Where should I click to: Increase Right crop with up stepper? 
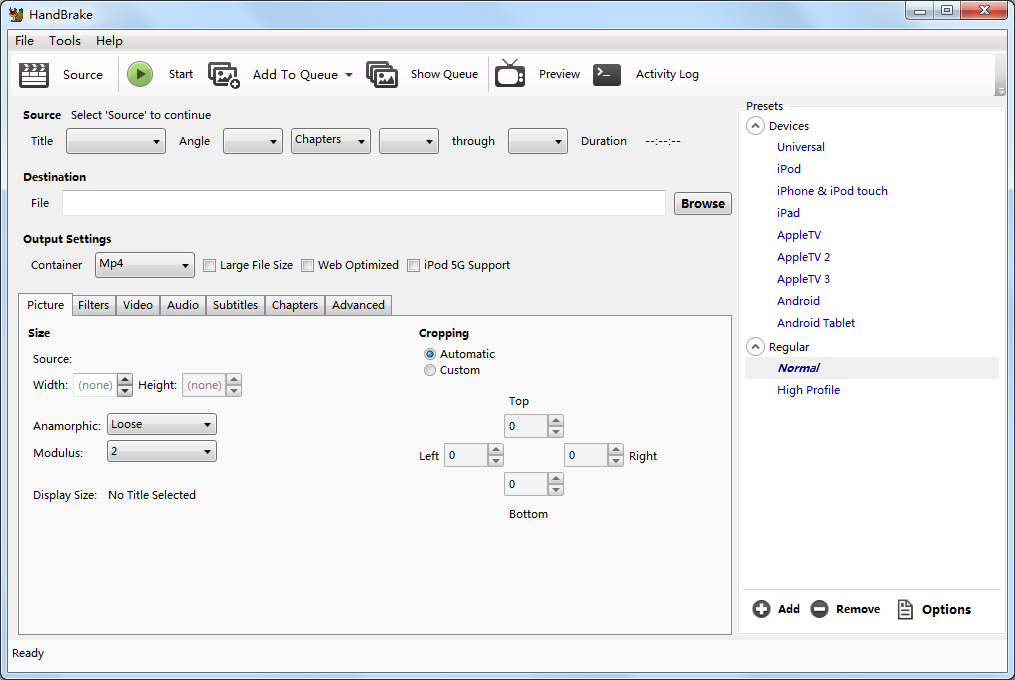[616, 449]
